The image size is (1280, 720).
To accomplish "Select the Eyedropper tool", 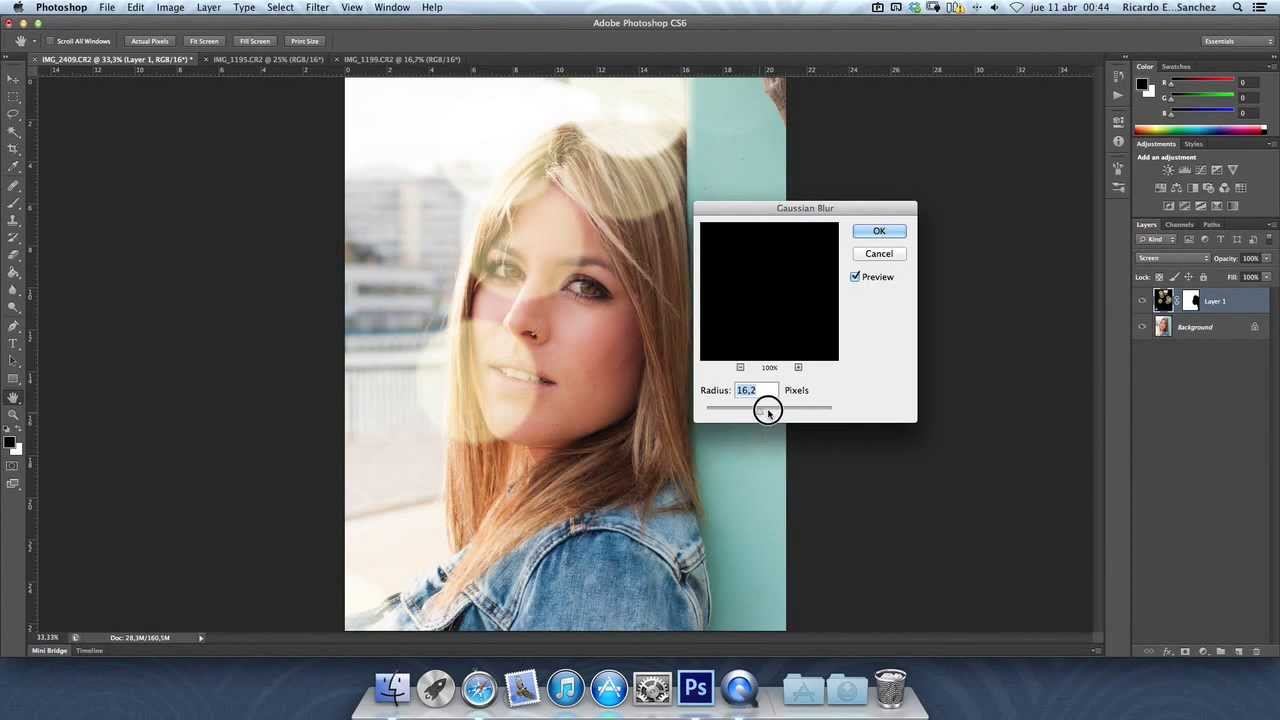I will coord(13,168).
